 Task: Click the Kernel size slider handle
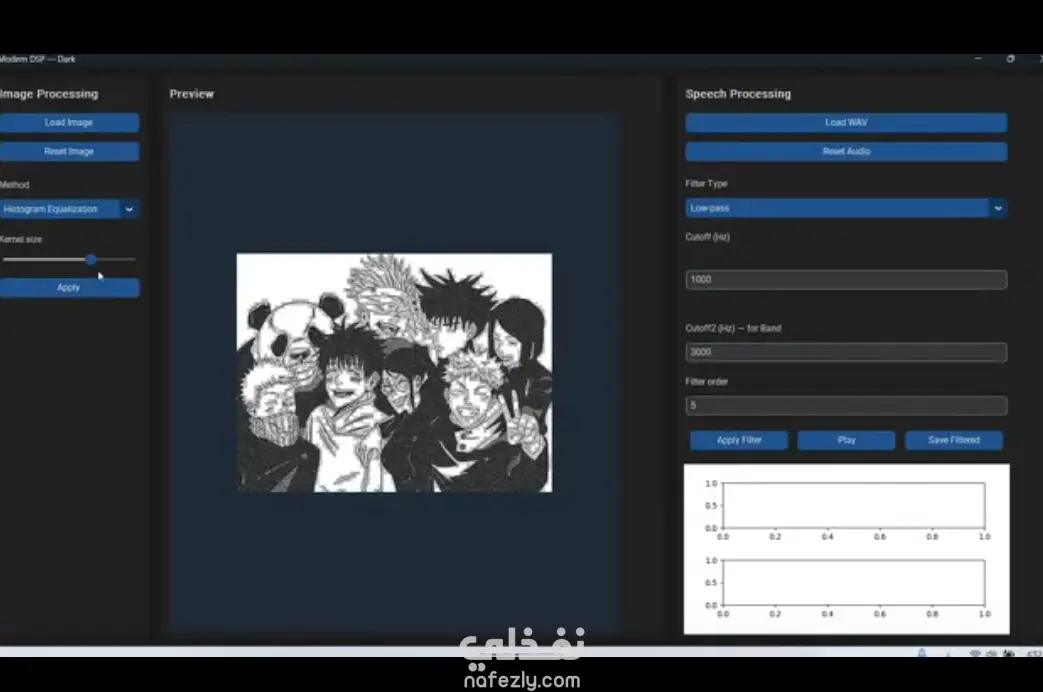(x=91, y=260)
